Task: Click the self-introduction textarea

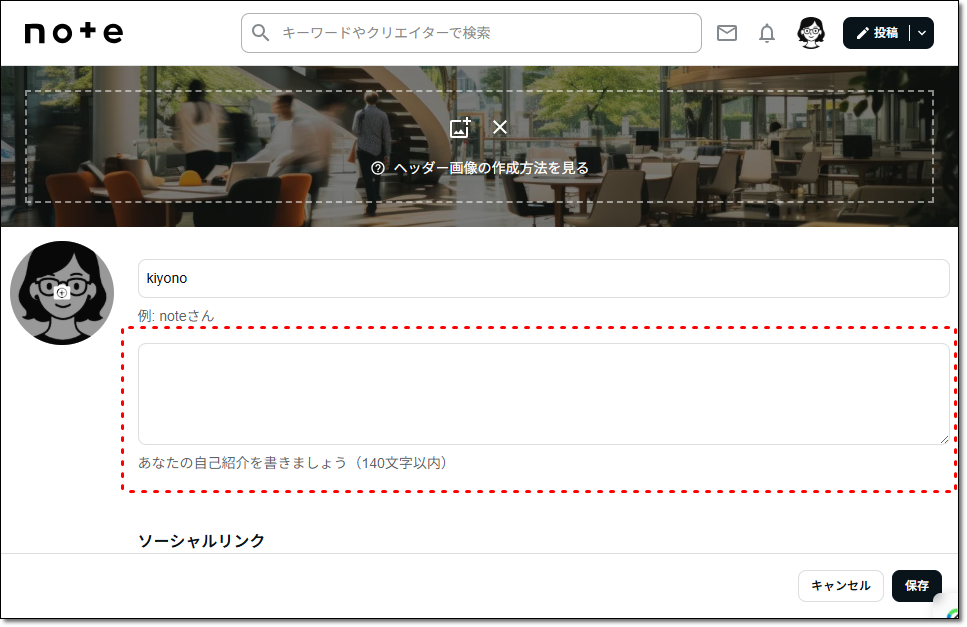Action: [x=544, y=392]
